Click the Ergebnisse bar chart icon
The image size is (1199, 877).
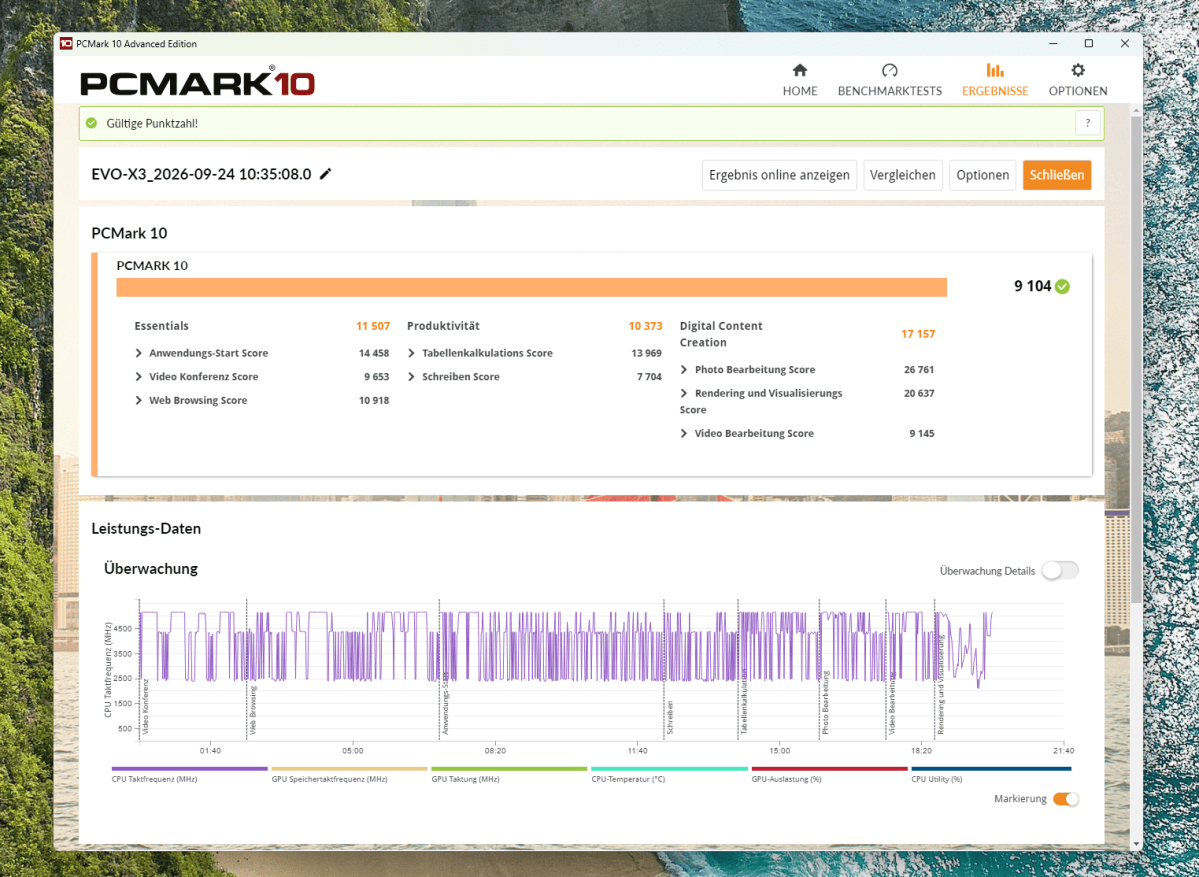(x=995, y=70)
